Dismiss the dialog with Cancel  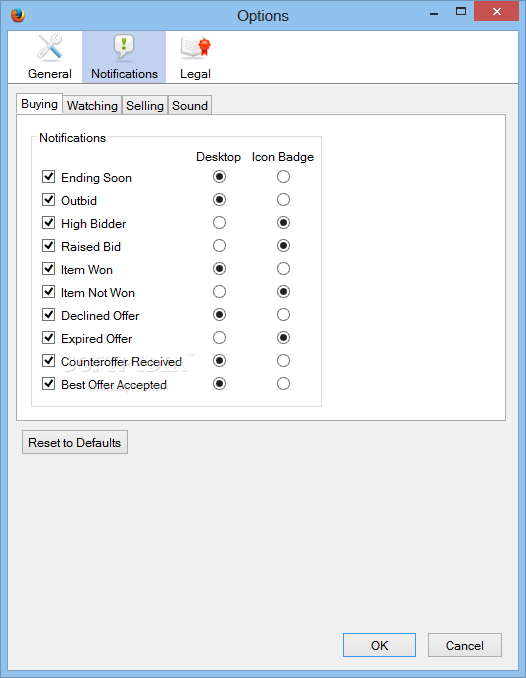click(465, 646)
